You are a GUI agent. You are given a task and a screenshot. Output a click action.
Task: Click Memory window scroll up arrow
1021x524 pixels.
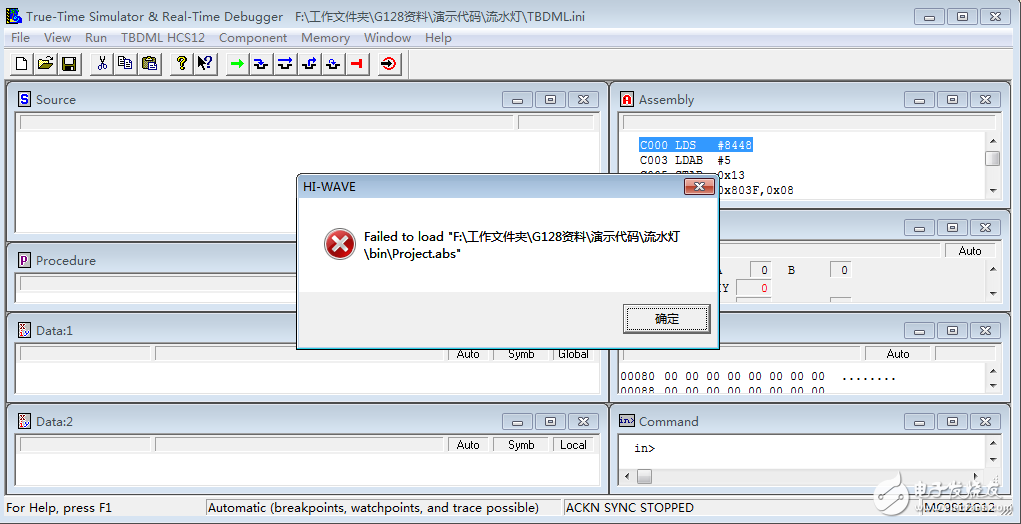click(992, 372)
